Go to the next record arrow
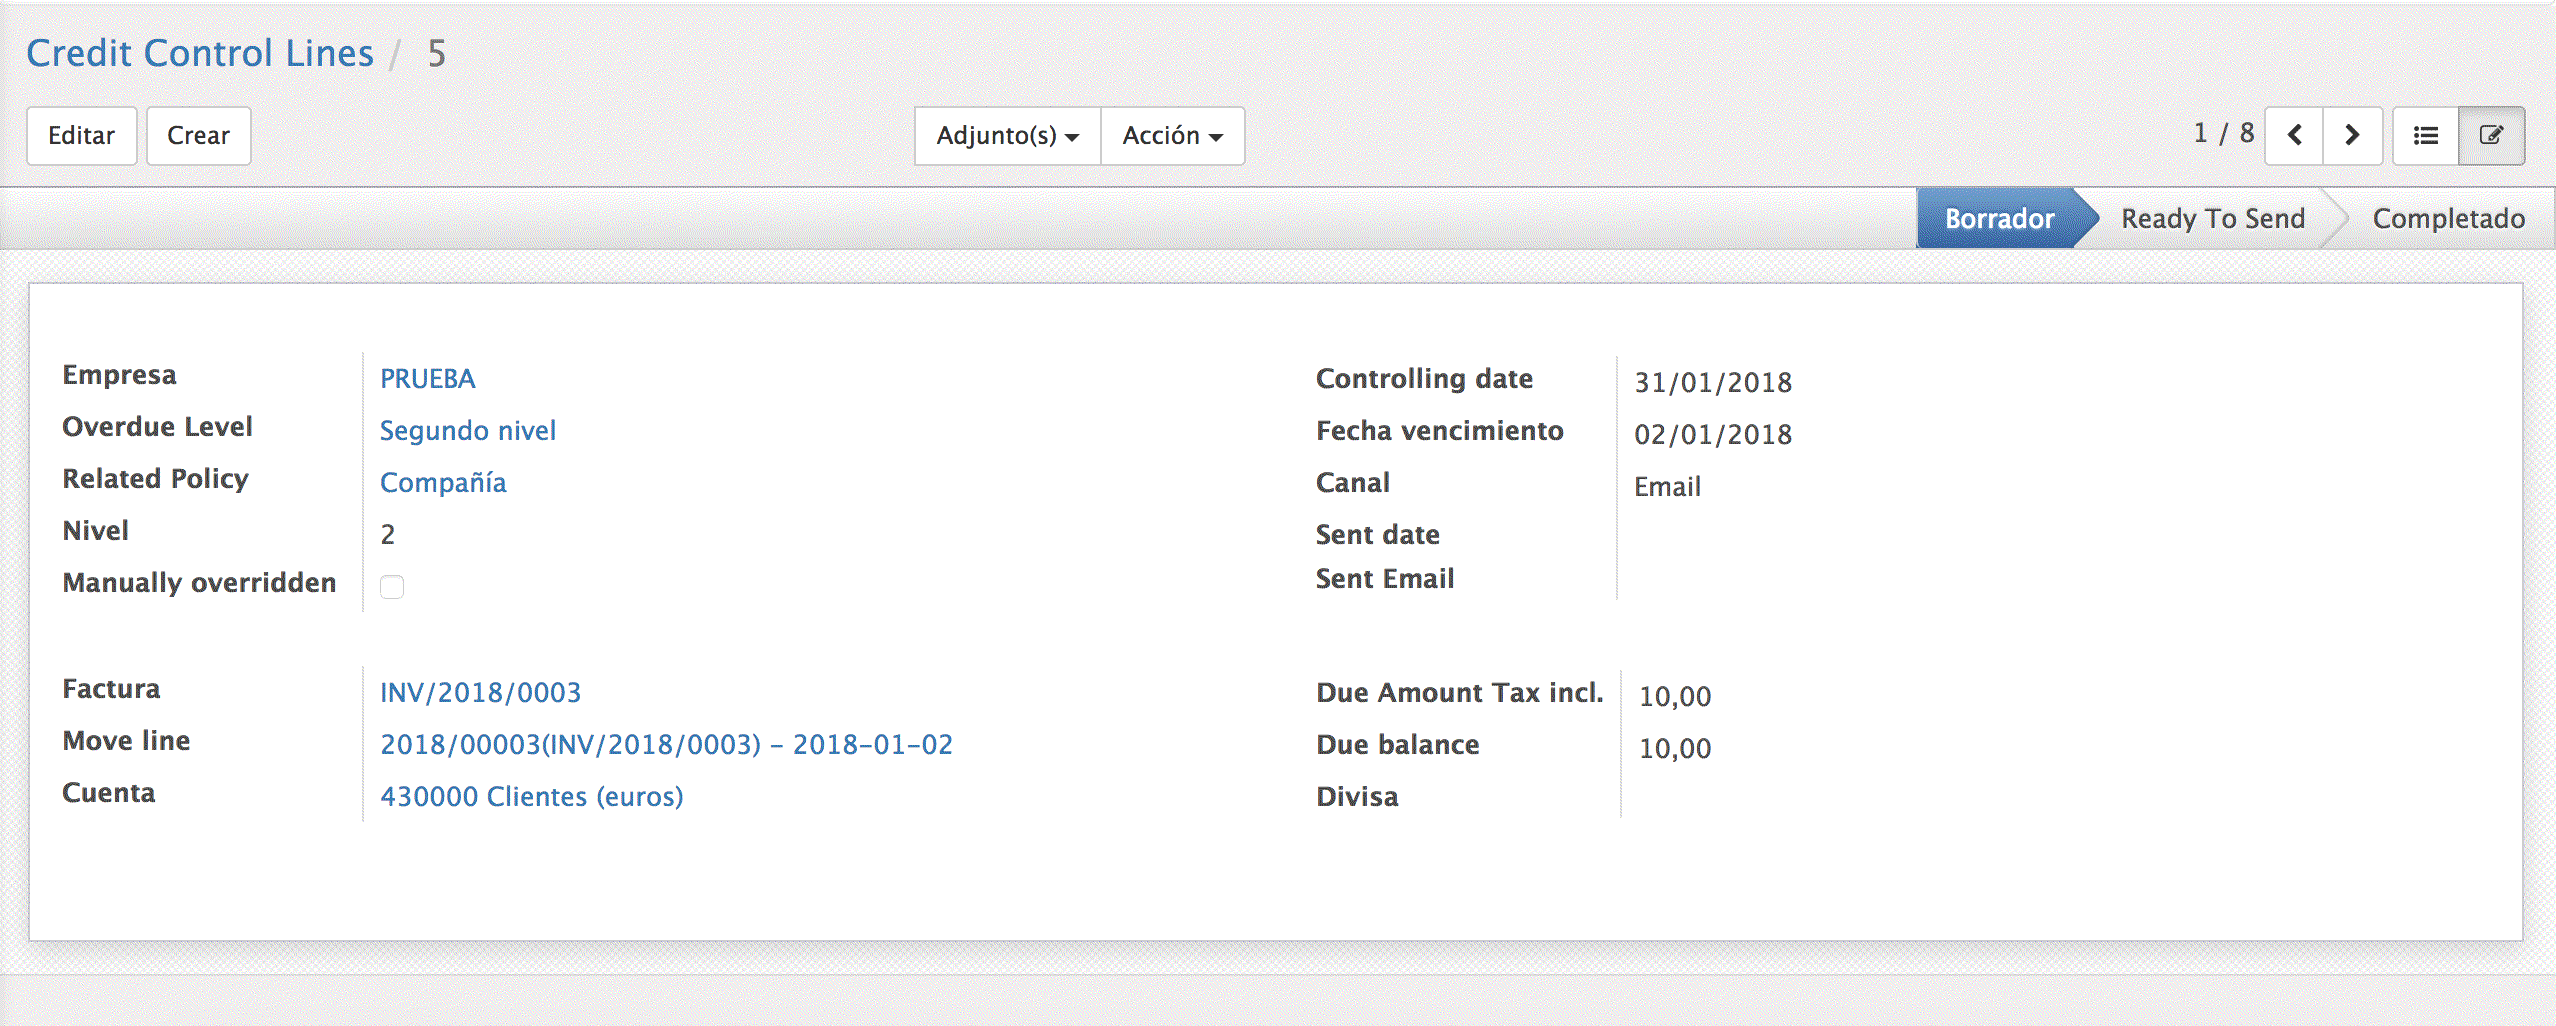 (2352, 135)
